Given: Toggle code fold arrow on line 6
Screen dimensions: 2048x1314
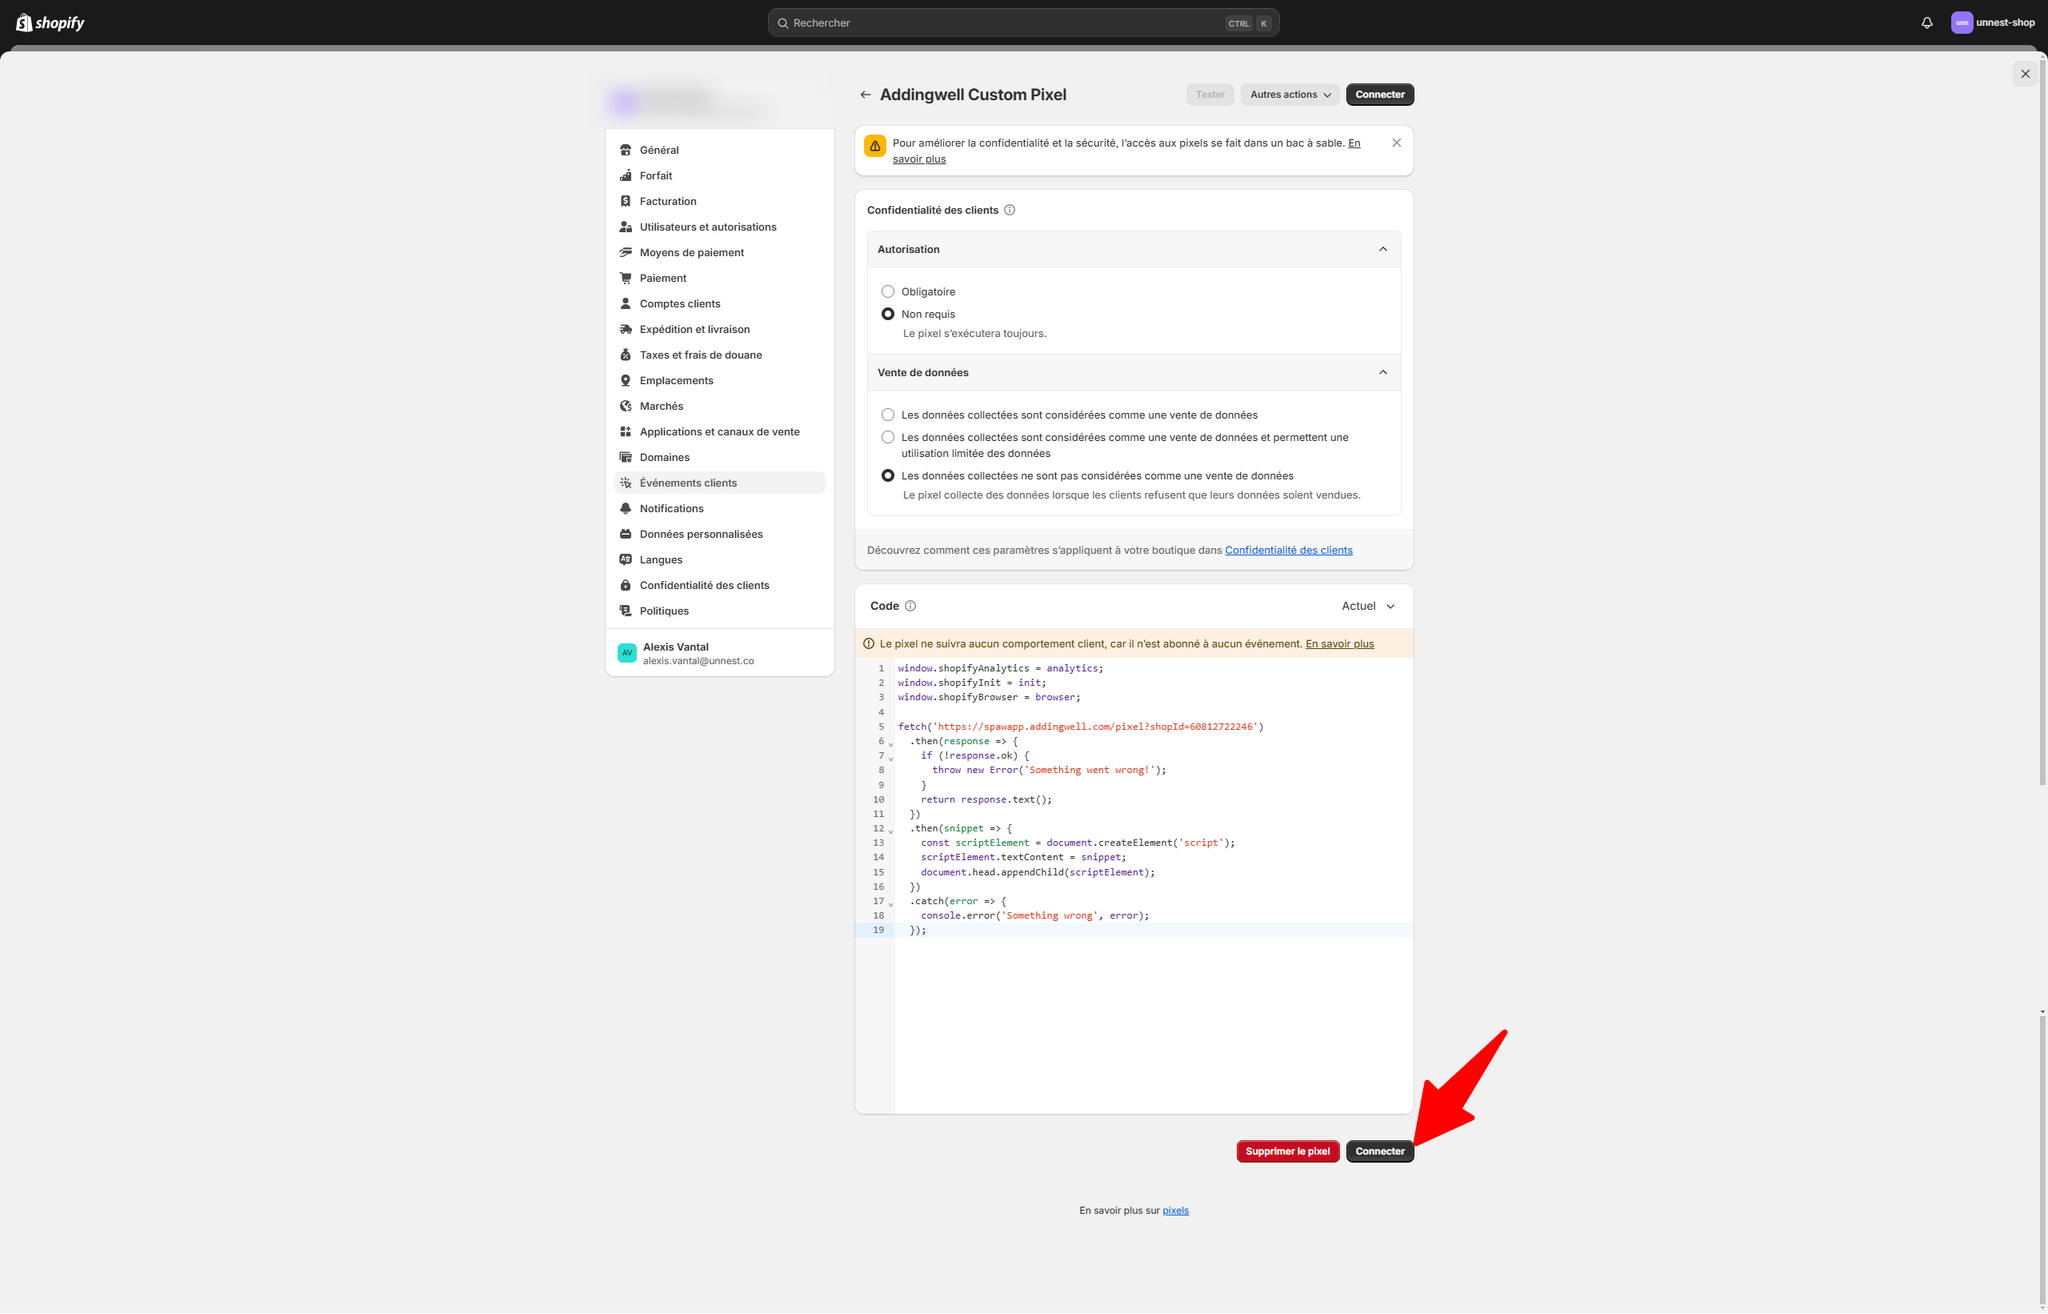Looking at the screenshot, I should (x=891, y=743).
